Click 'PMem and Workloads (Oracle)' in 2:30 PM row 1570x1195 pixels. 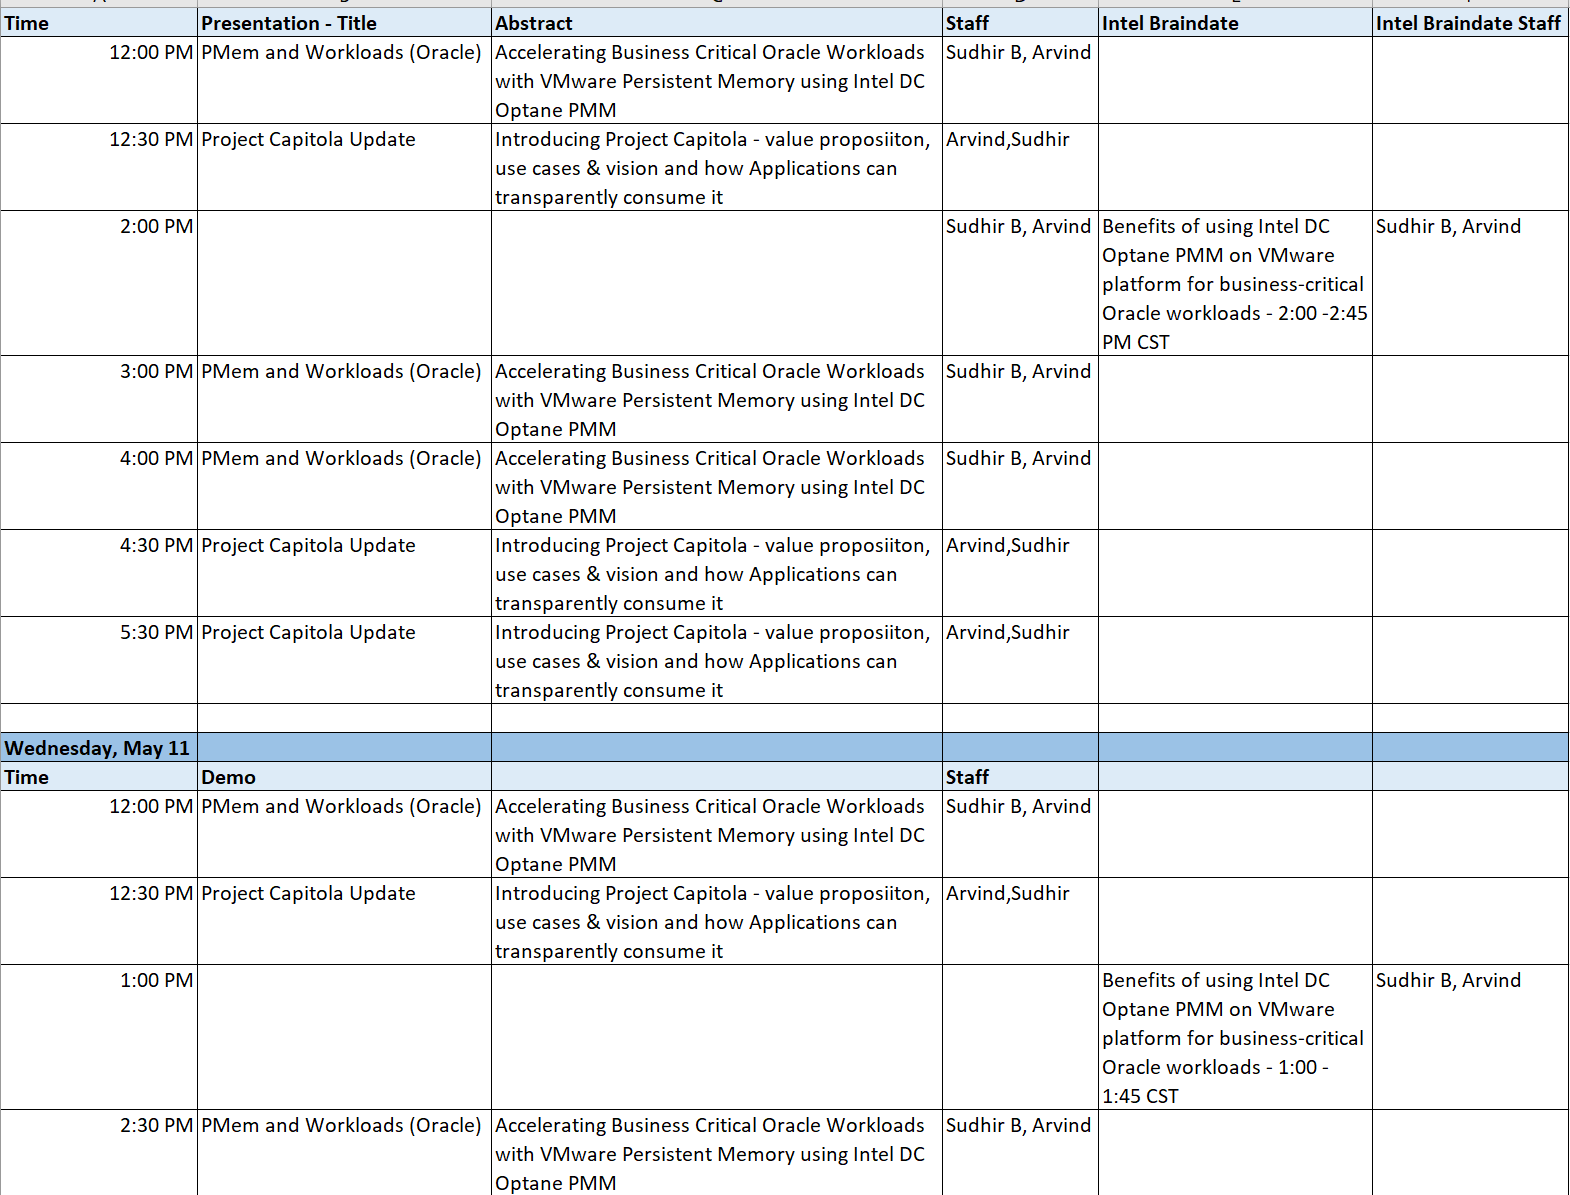(344, 1153)
